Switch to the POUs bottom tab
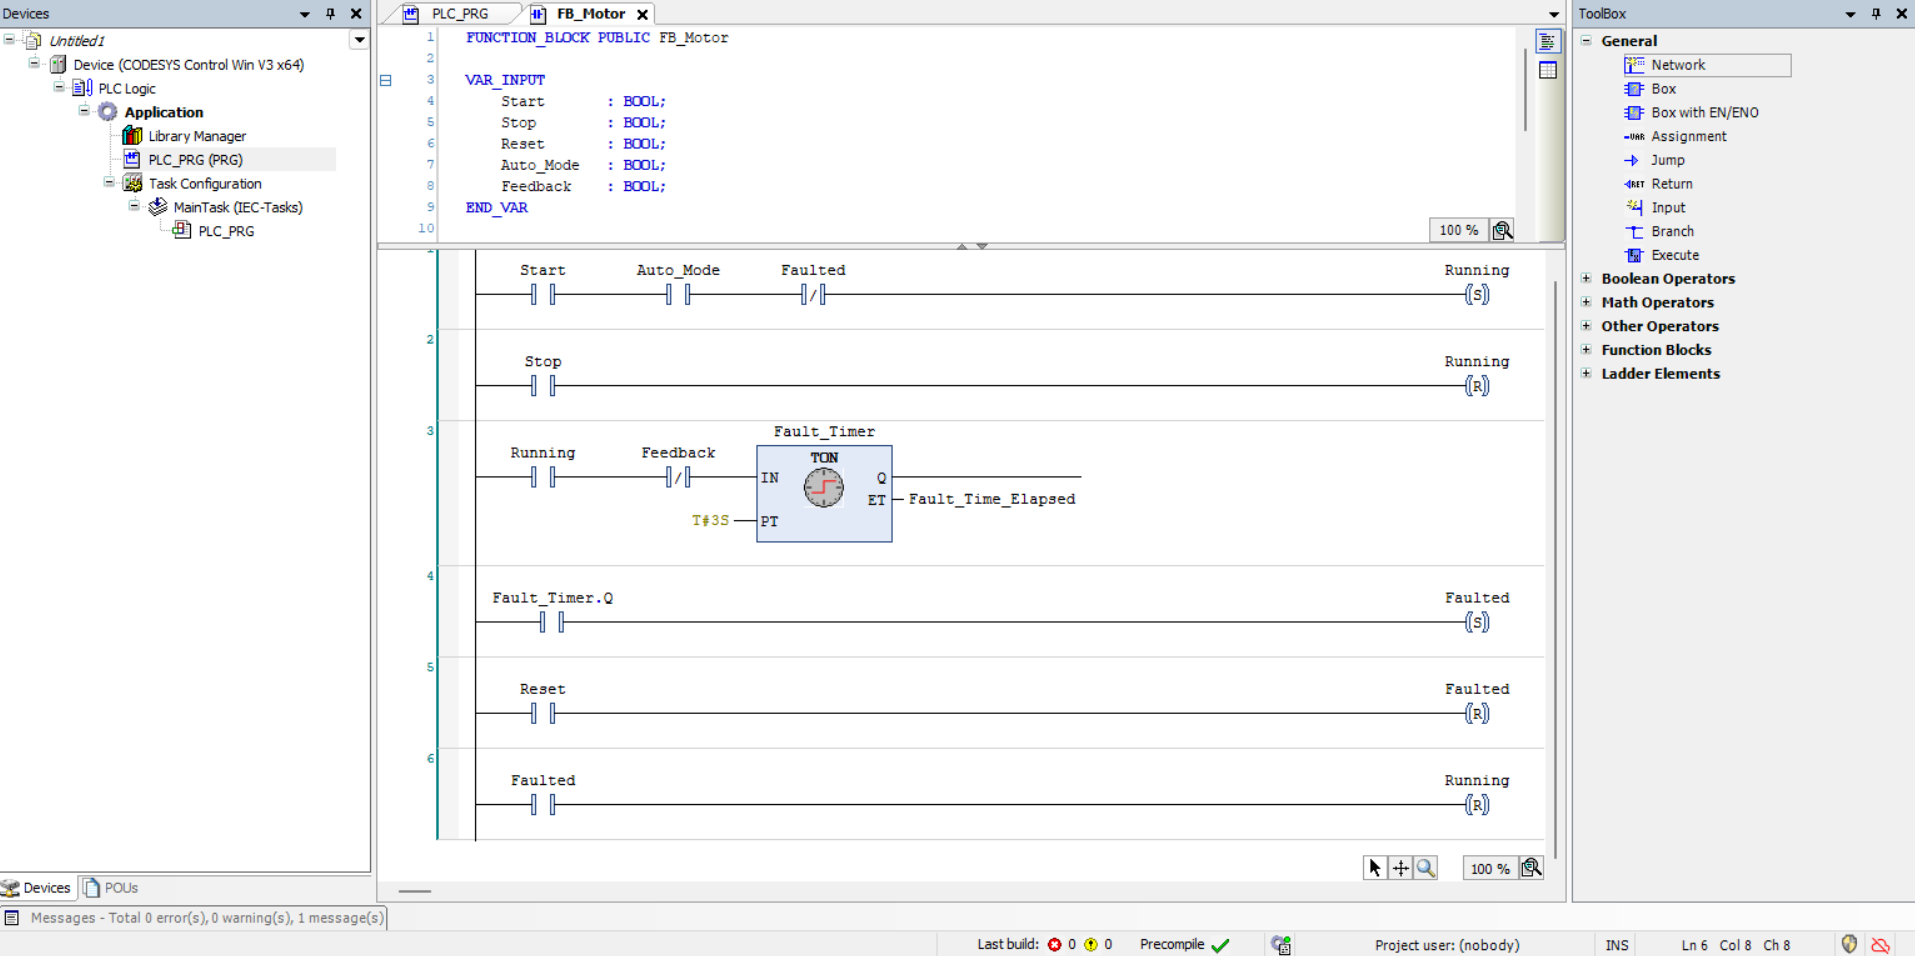Viewport: 1915px width, 956px height. 111,888
